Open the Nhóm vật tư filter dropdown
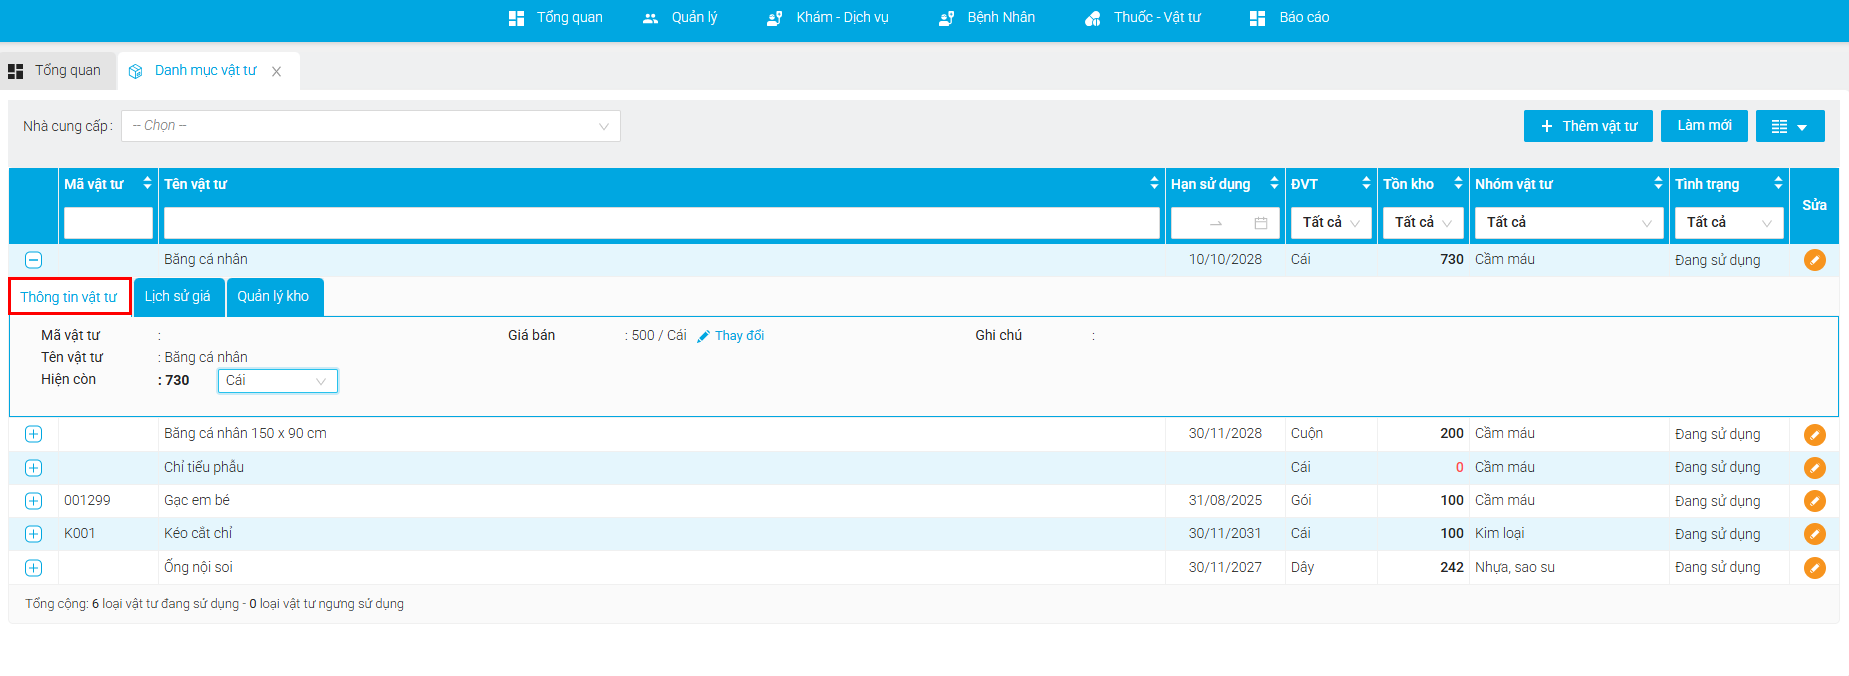Image resolution: width=1849 pixels, height=676 pixels. 1569,223
